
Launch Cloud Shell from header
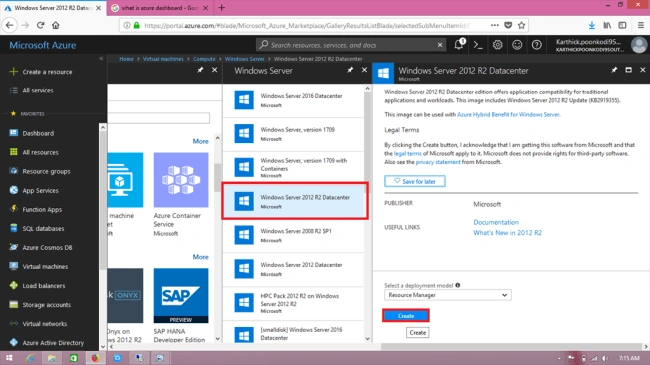(478, 45)
